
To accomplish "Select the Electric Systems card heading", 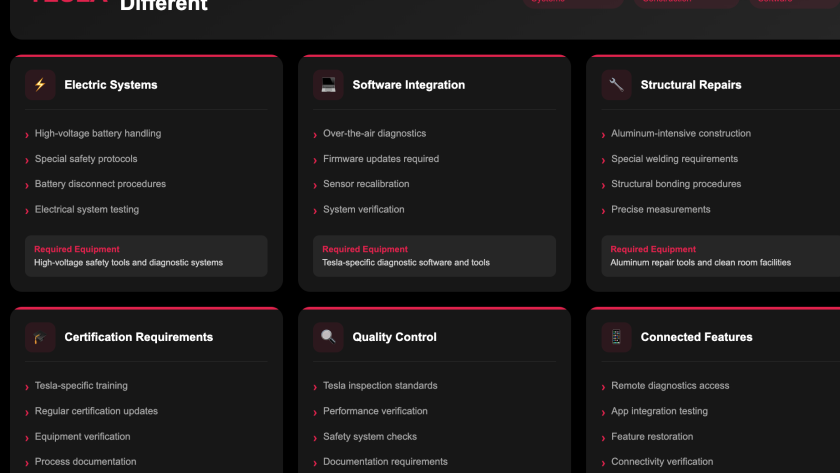I will (x=110, y=85).
